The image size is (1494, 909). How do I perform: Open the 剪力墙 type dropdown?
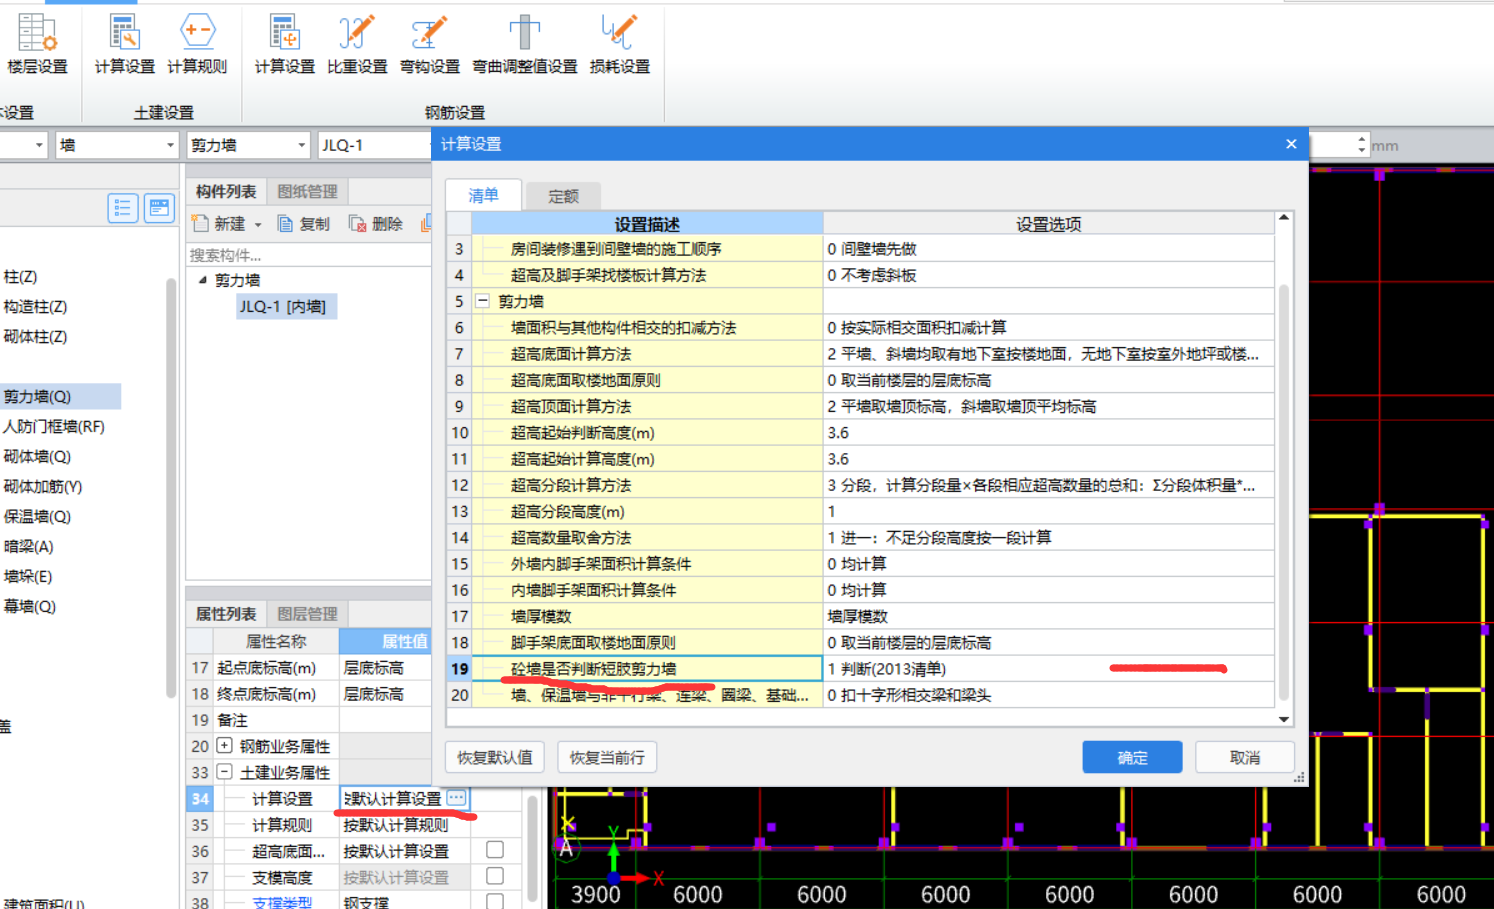tap(301, 145)
